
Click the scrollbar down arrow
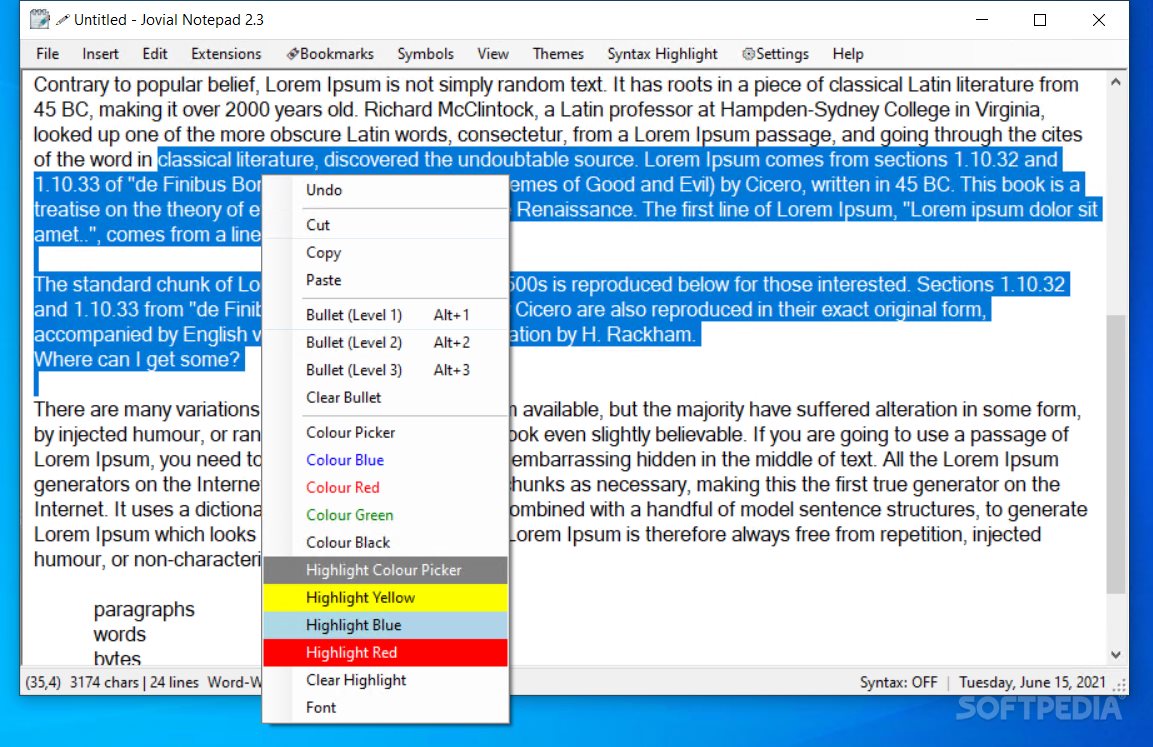coord(1115,654)
